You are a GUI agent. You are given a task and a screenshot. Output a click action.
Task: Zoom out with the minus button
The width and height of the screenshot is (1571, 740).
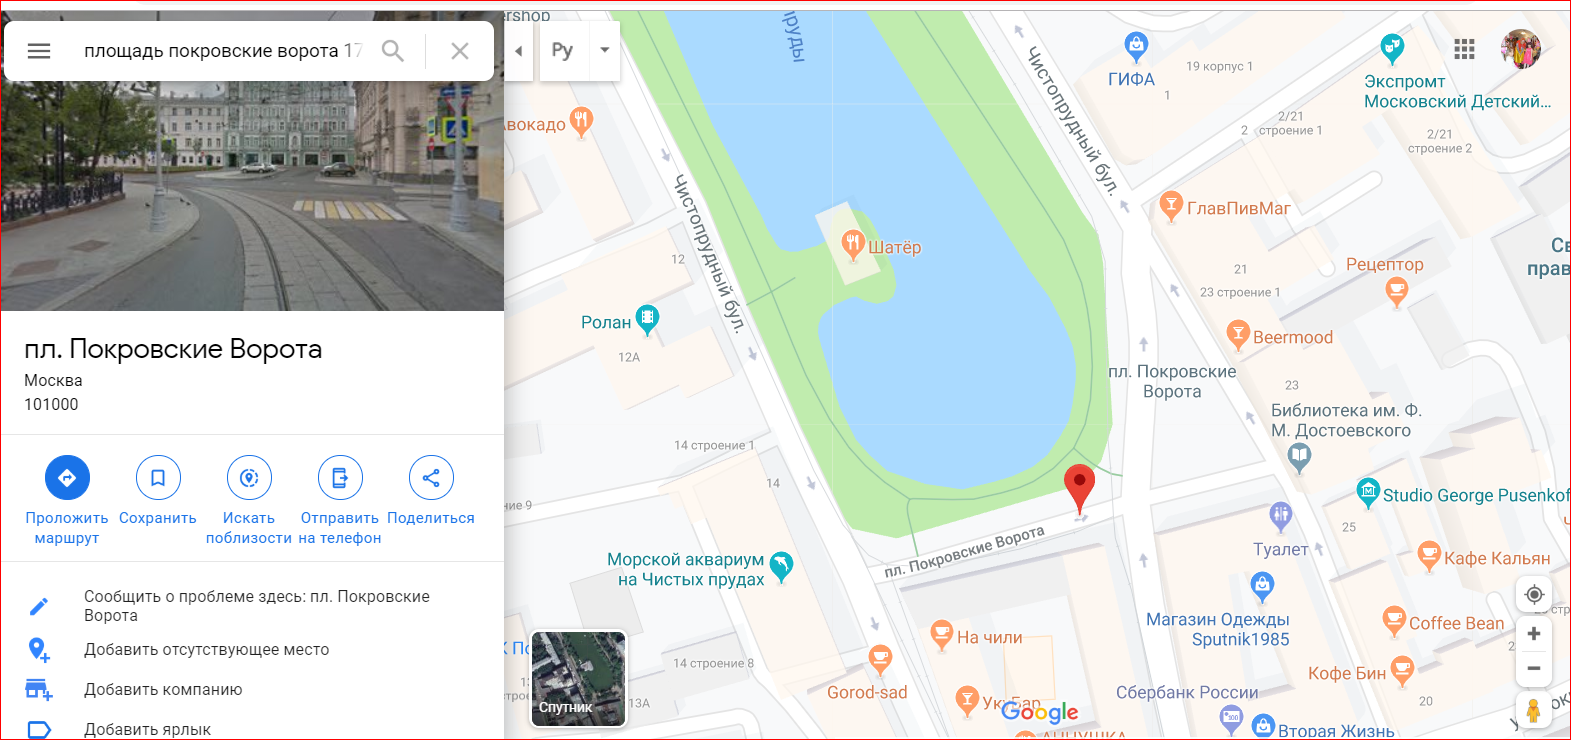pyautogui.click(x=1534, y=669)
